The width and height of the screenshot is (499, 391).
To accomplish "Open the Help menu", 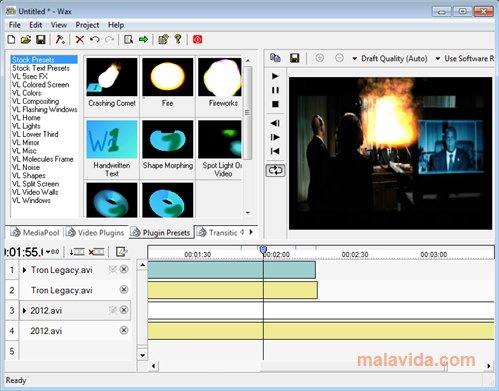I will tap(116, 25).
